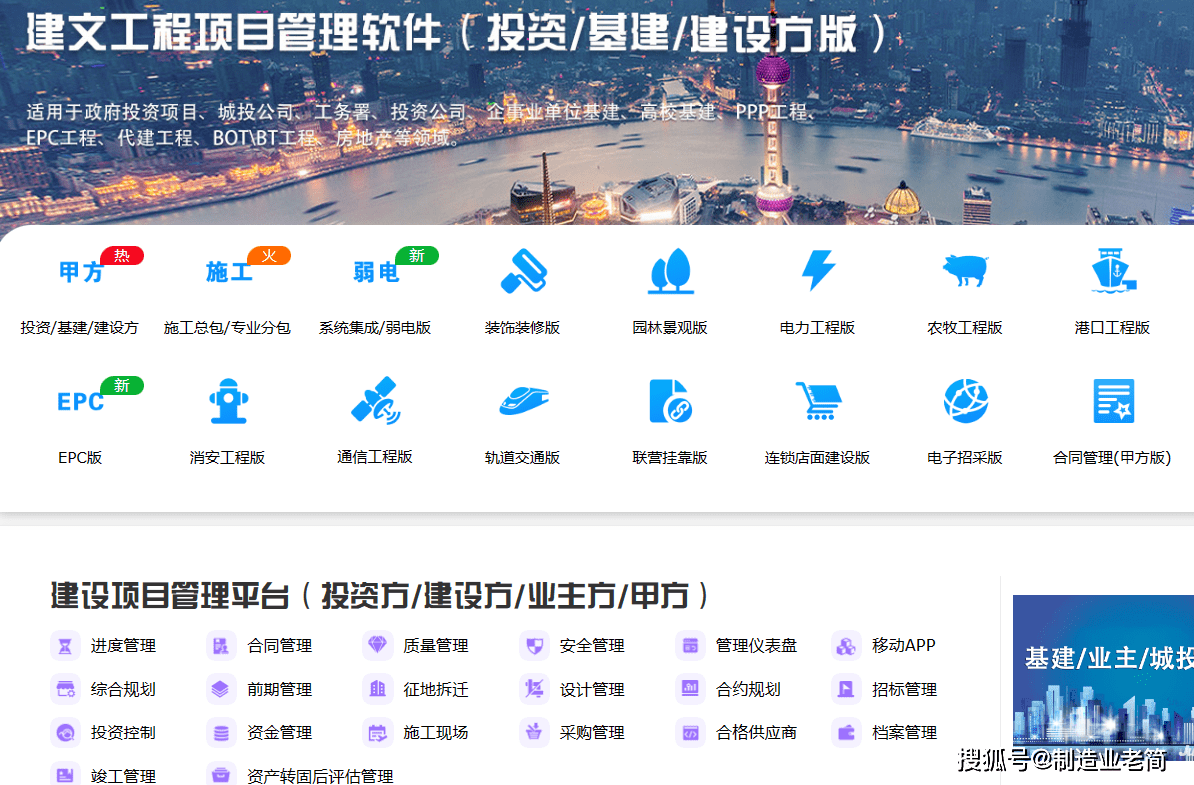The height and width of the screenshot is (785, 1194).
Task: Click the shield icon beside 安全管理
Action: [x=534, y=646]
